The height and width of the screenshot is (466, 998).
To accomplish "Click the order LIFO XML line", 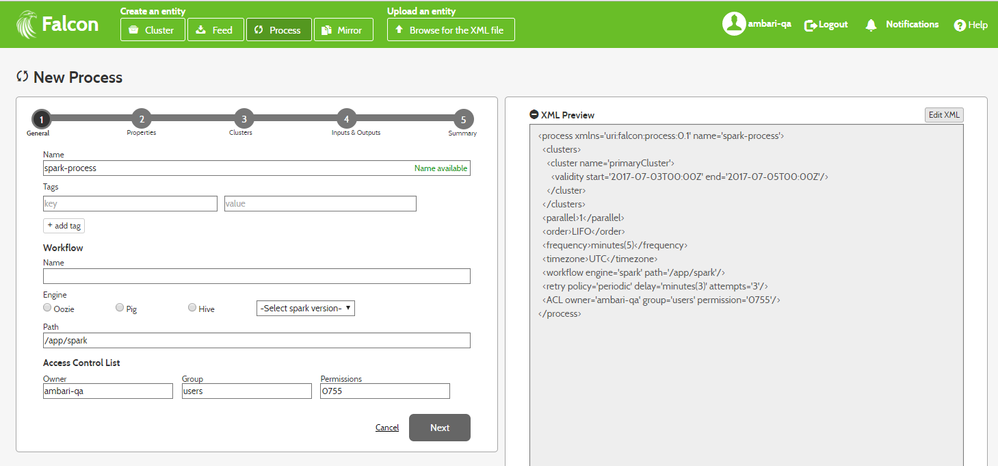I will (584, 231).
